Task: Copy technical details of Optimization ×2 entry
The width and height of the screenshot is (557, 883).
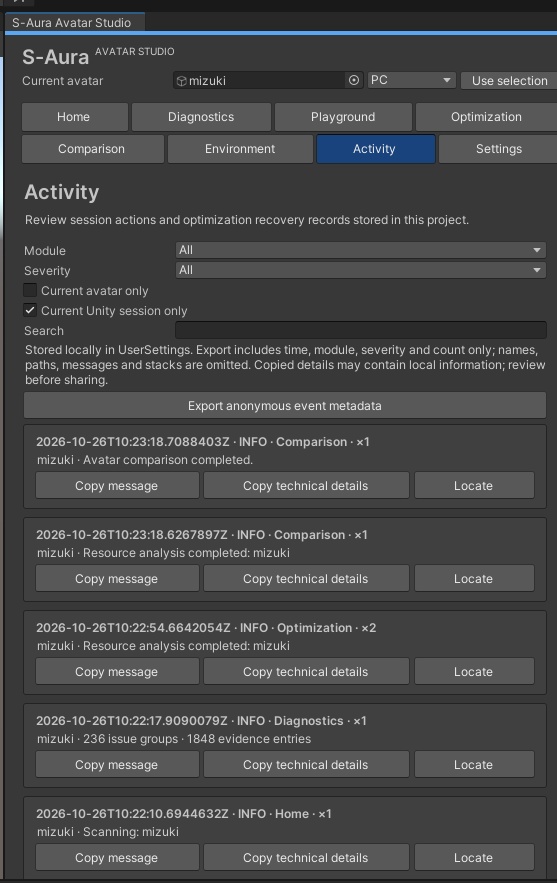Action: [306, 671]
